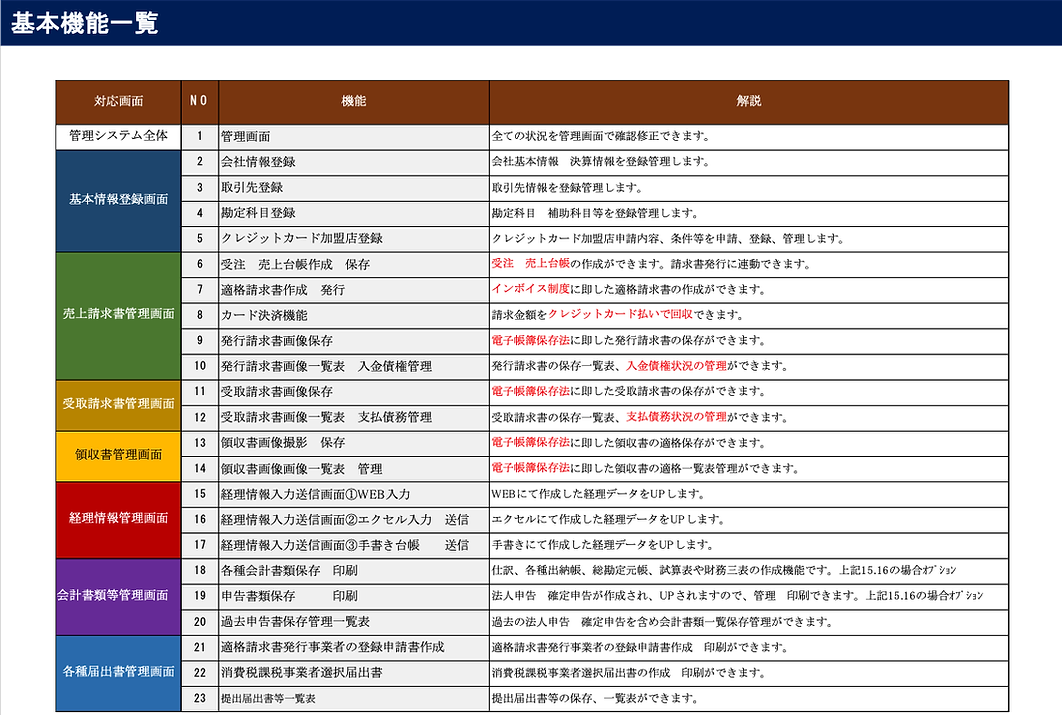
Task: Select the 会社情報登録 function cell
Action: [x=354, y=162]
